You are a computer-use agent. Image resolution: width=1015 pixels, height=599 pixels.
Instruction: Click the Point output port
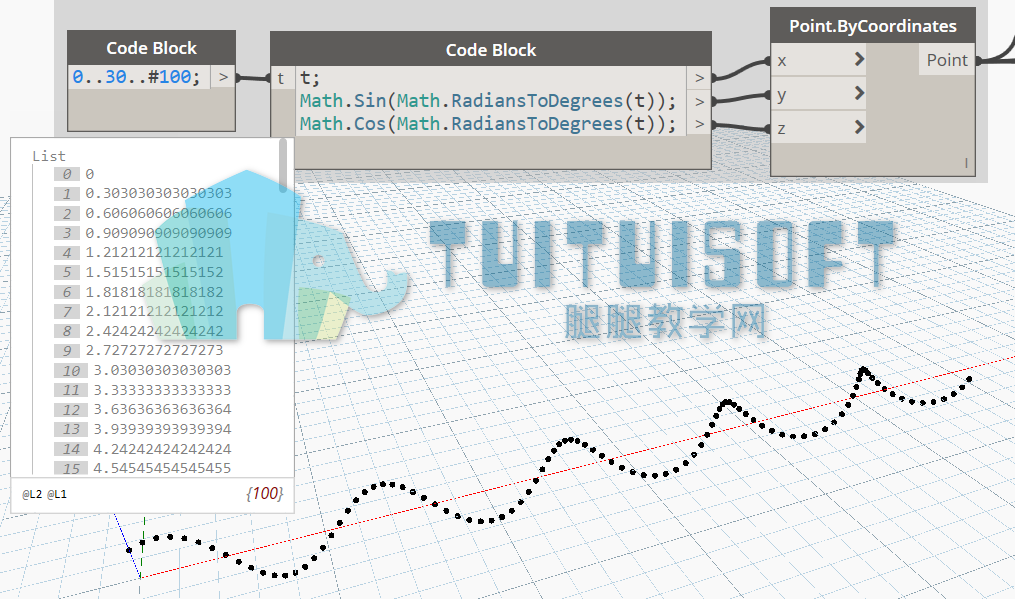(x=947, y=60)
